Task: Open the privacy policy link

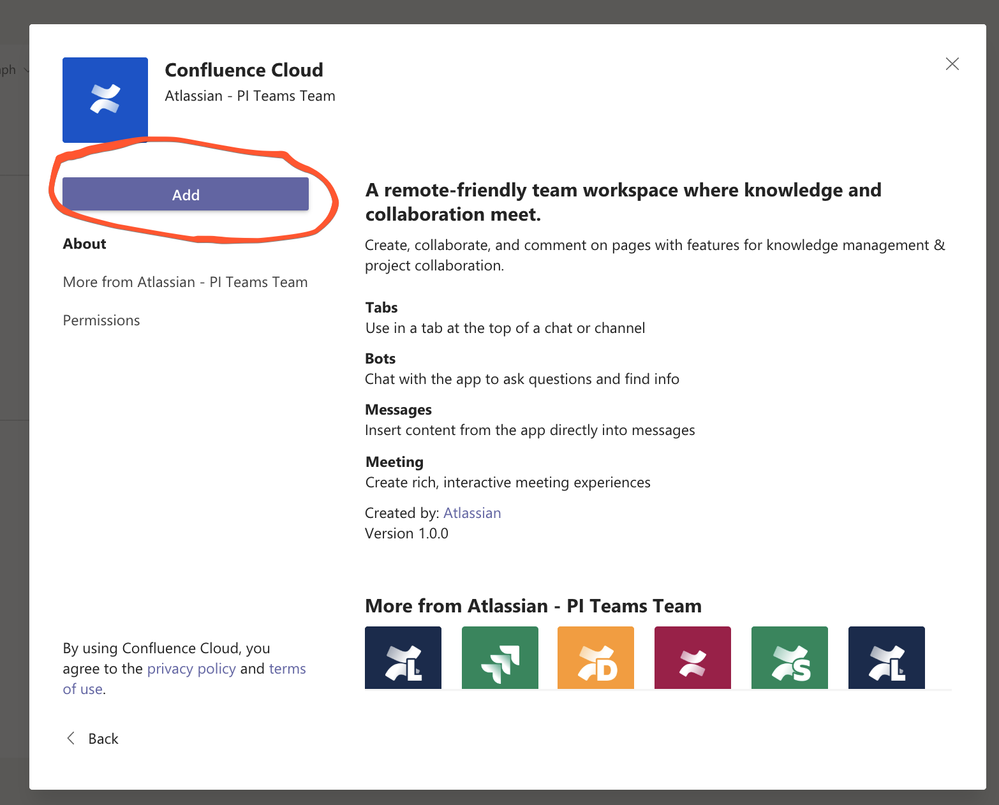Action: coord(191,669)
